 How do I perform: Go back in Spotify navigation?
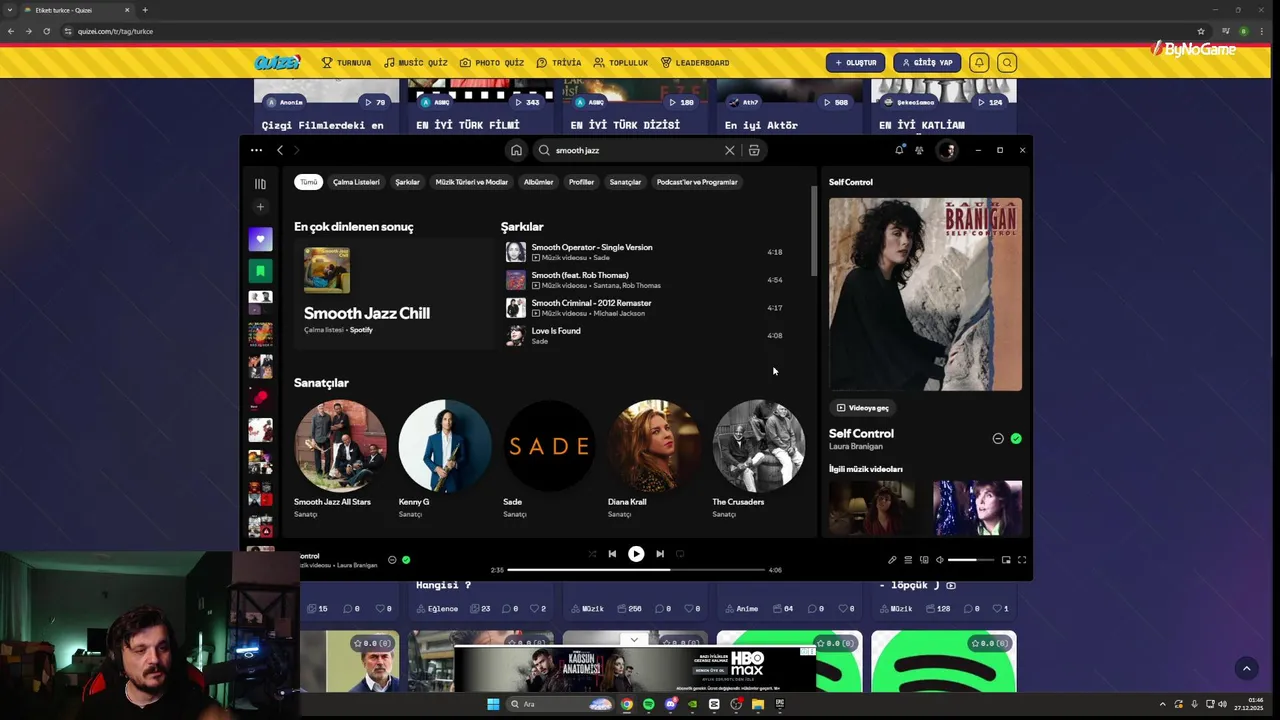[x=280, y=150]
